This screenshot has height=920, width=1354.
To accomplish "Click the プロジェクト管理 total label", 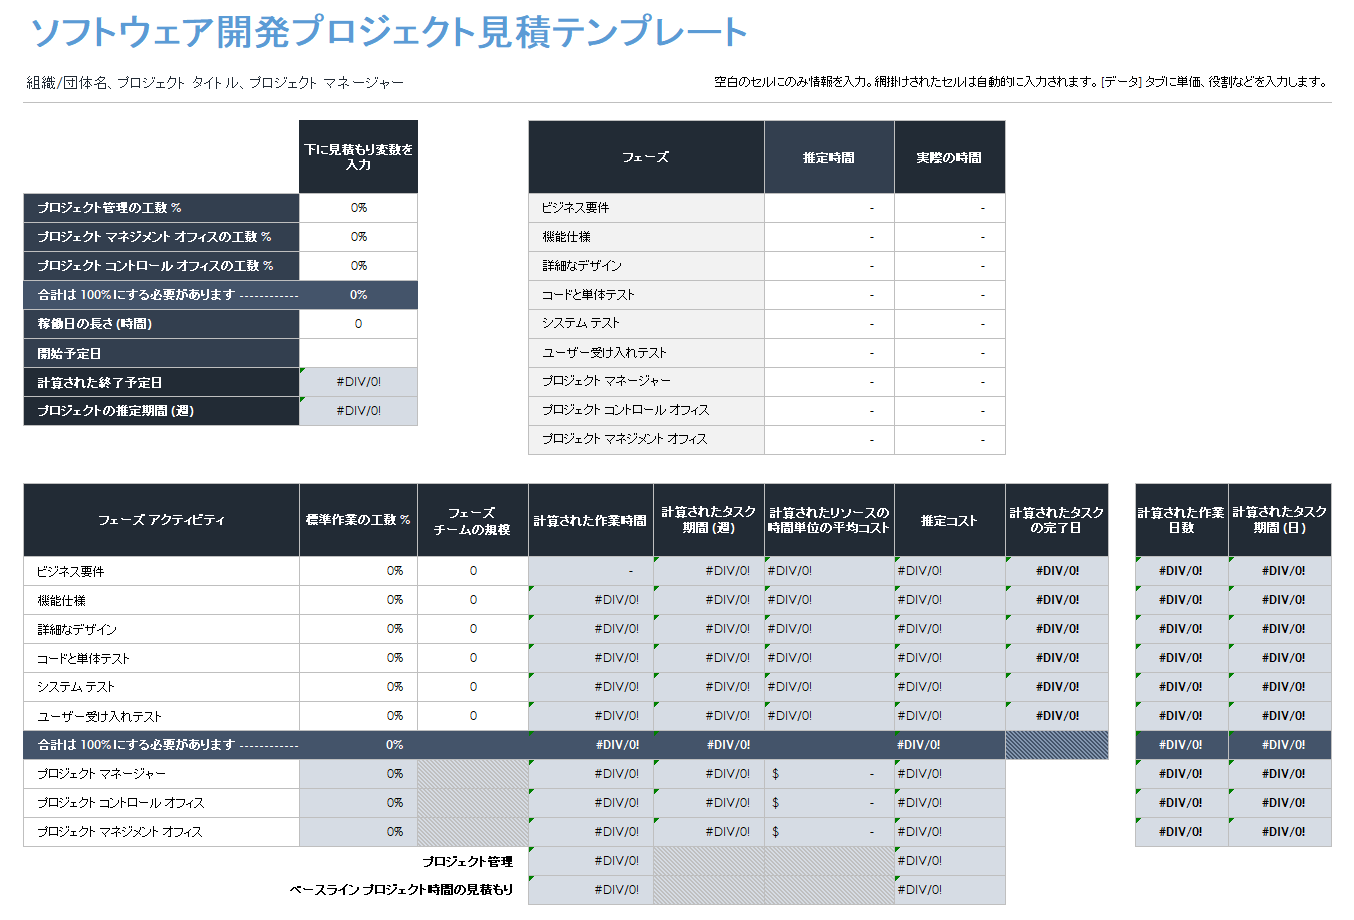I will tap(467, 861).
